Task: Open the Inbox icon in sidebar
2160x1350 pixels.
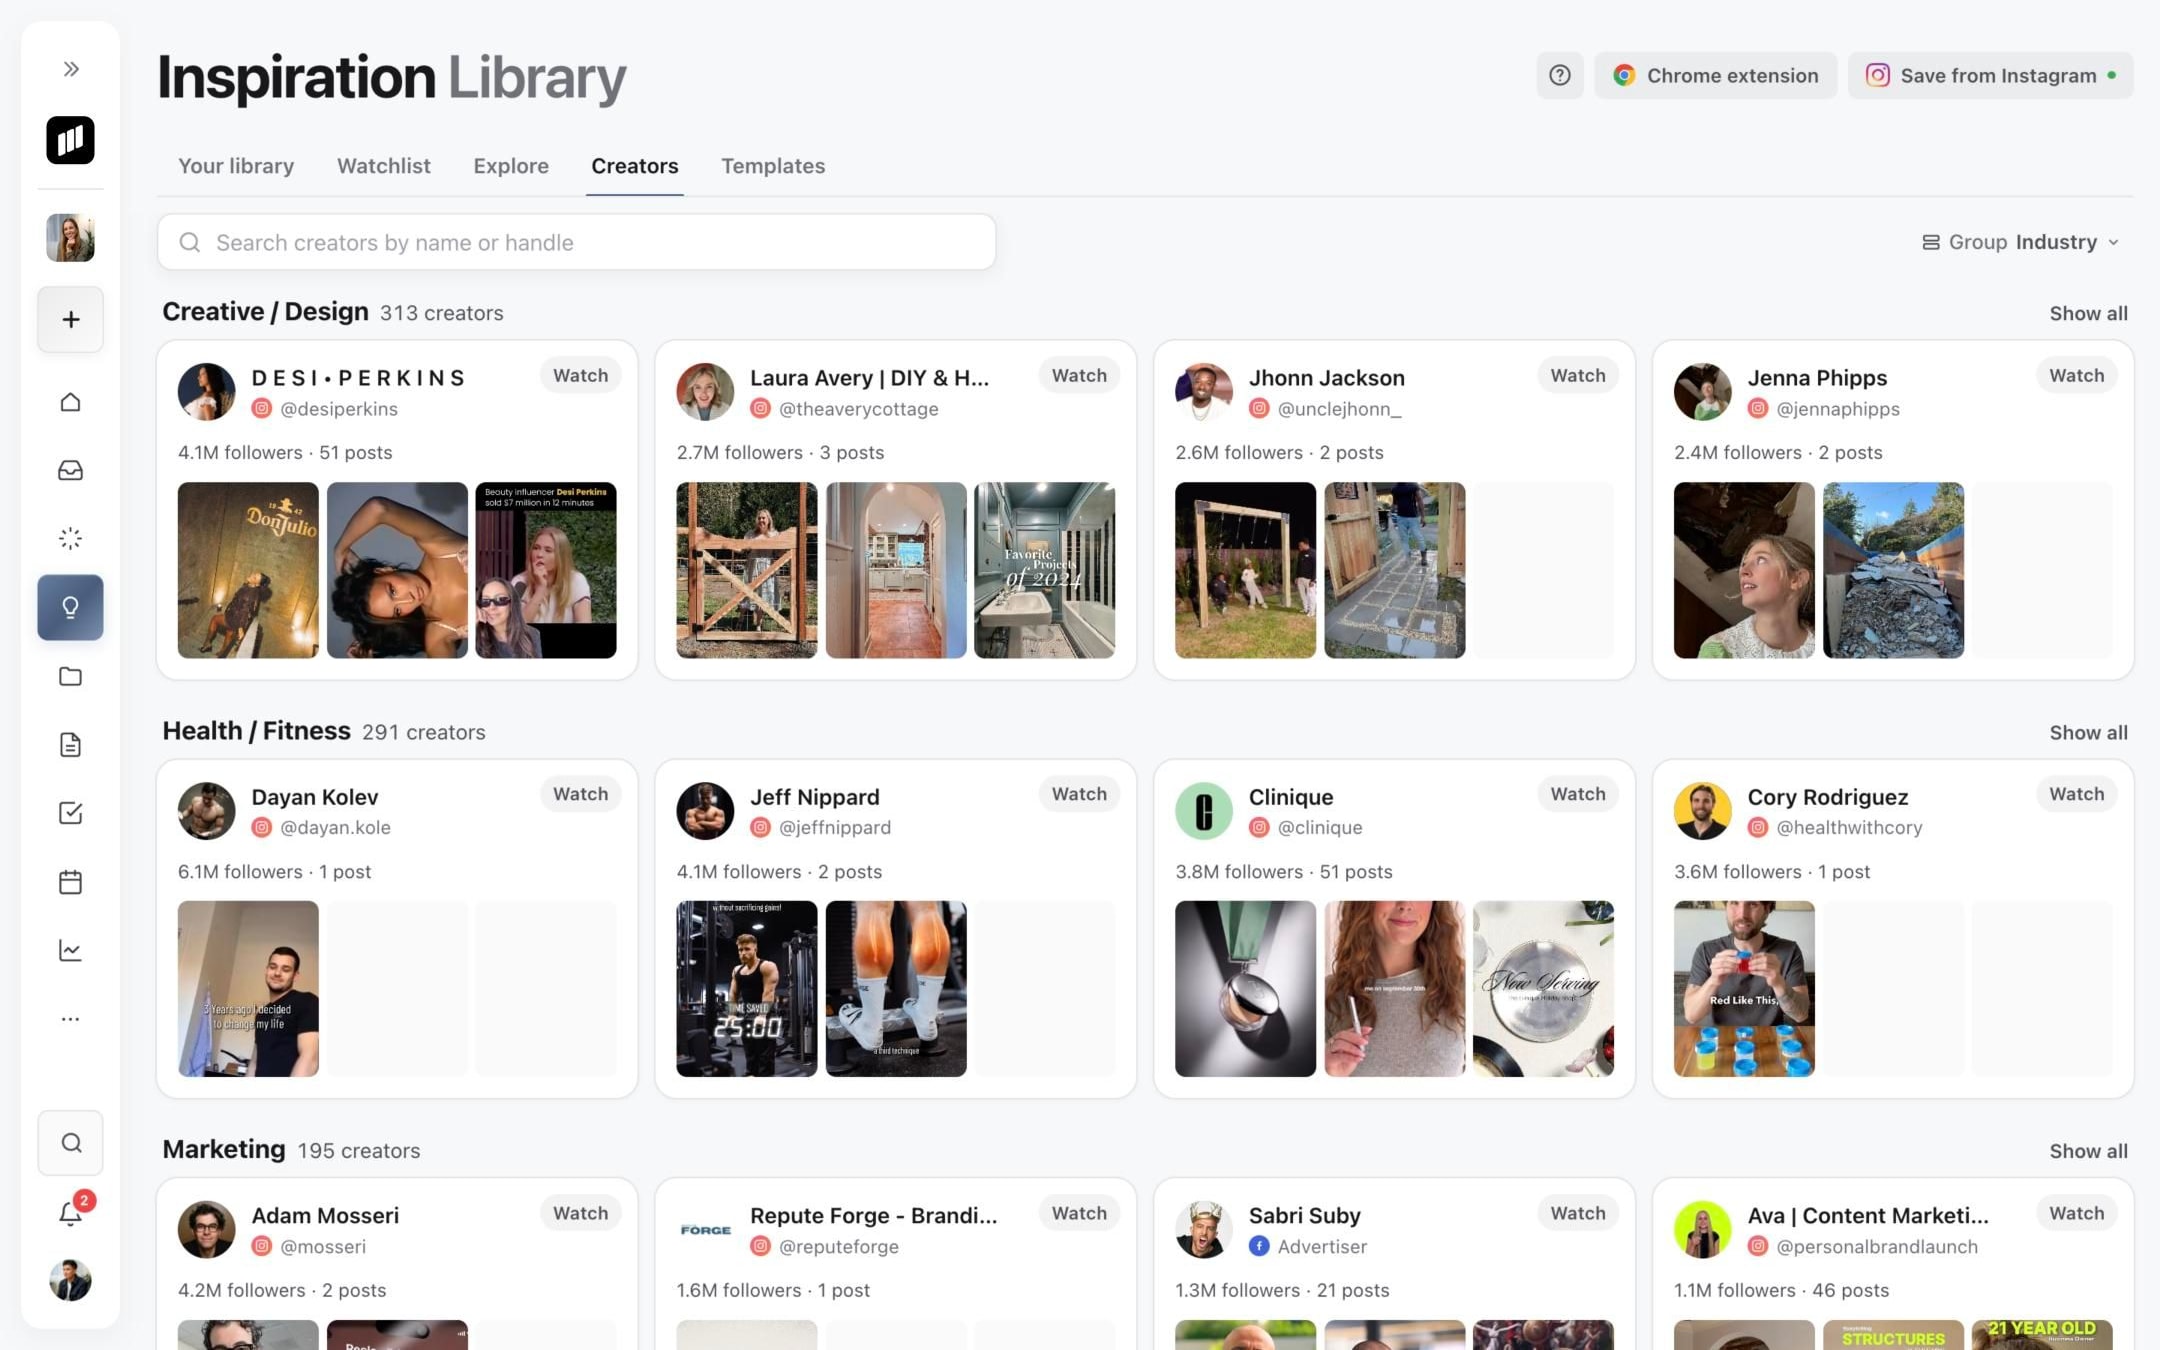Action: (70, 470)
